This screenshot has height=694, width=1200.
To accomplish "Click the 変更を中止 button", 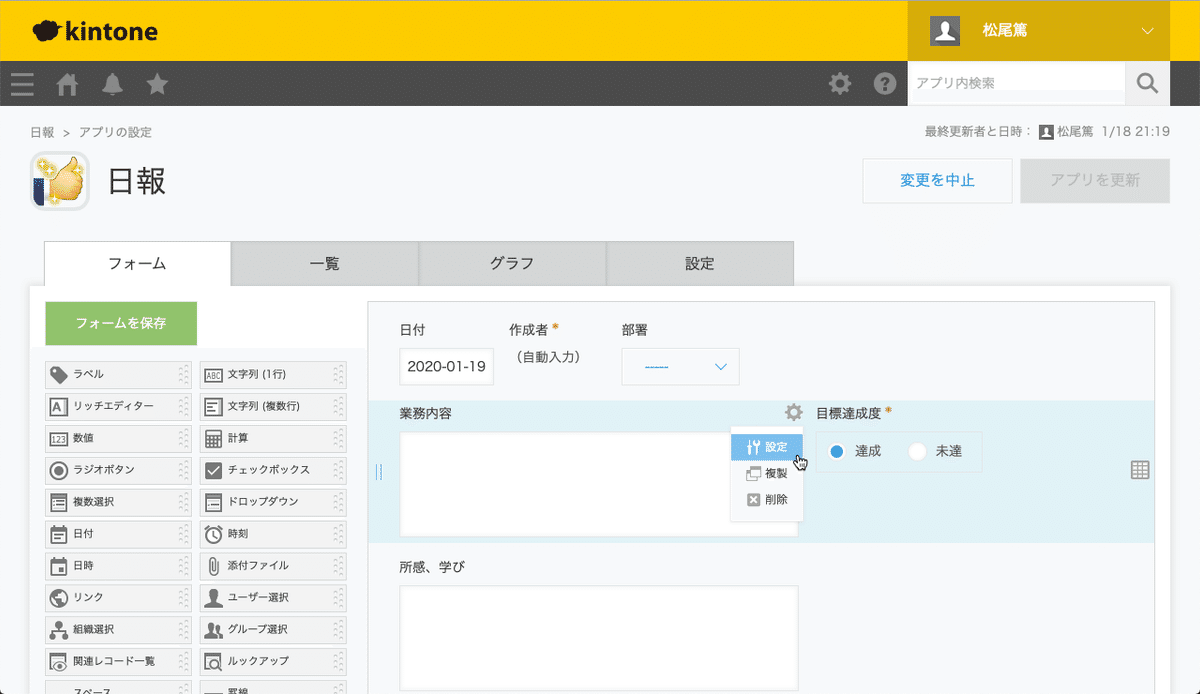I will pos(937,181).
